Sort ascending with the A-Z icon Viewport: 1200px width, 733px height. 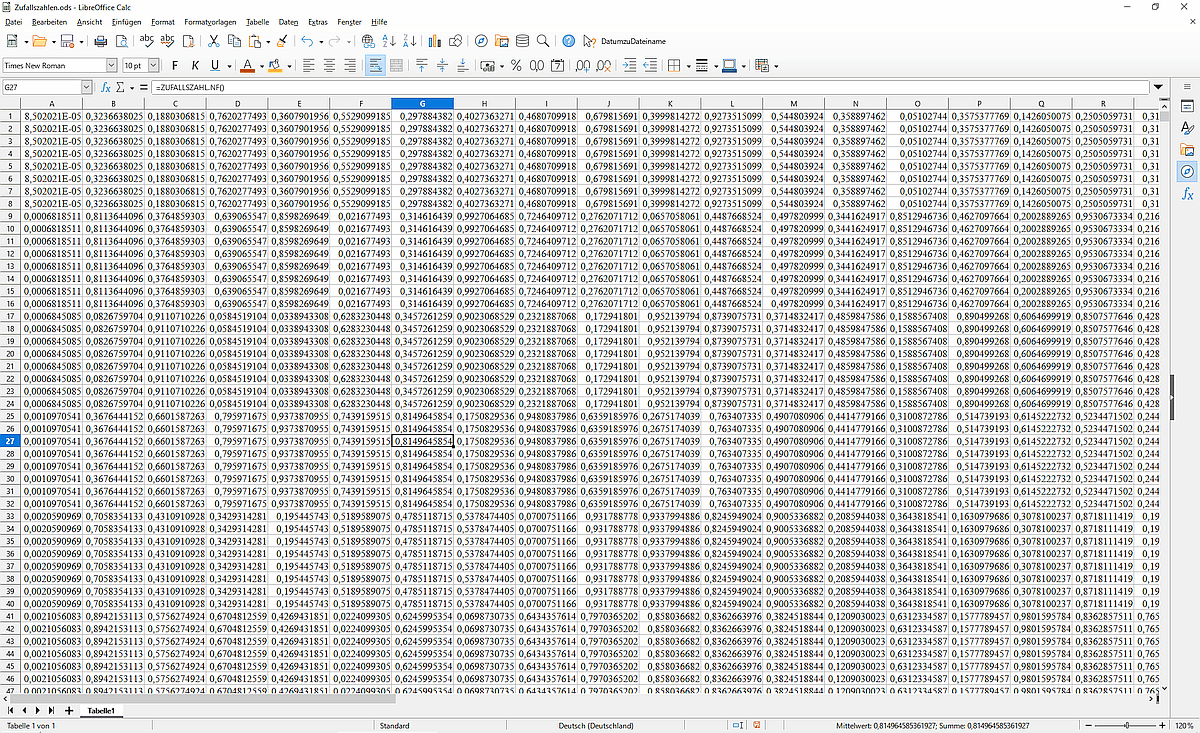point(388,41)
